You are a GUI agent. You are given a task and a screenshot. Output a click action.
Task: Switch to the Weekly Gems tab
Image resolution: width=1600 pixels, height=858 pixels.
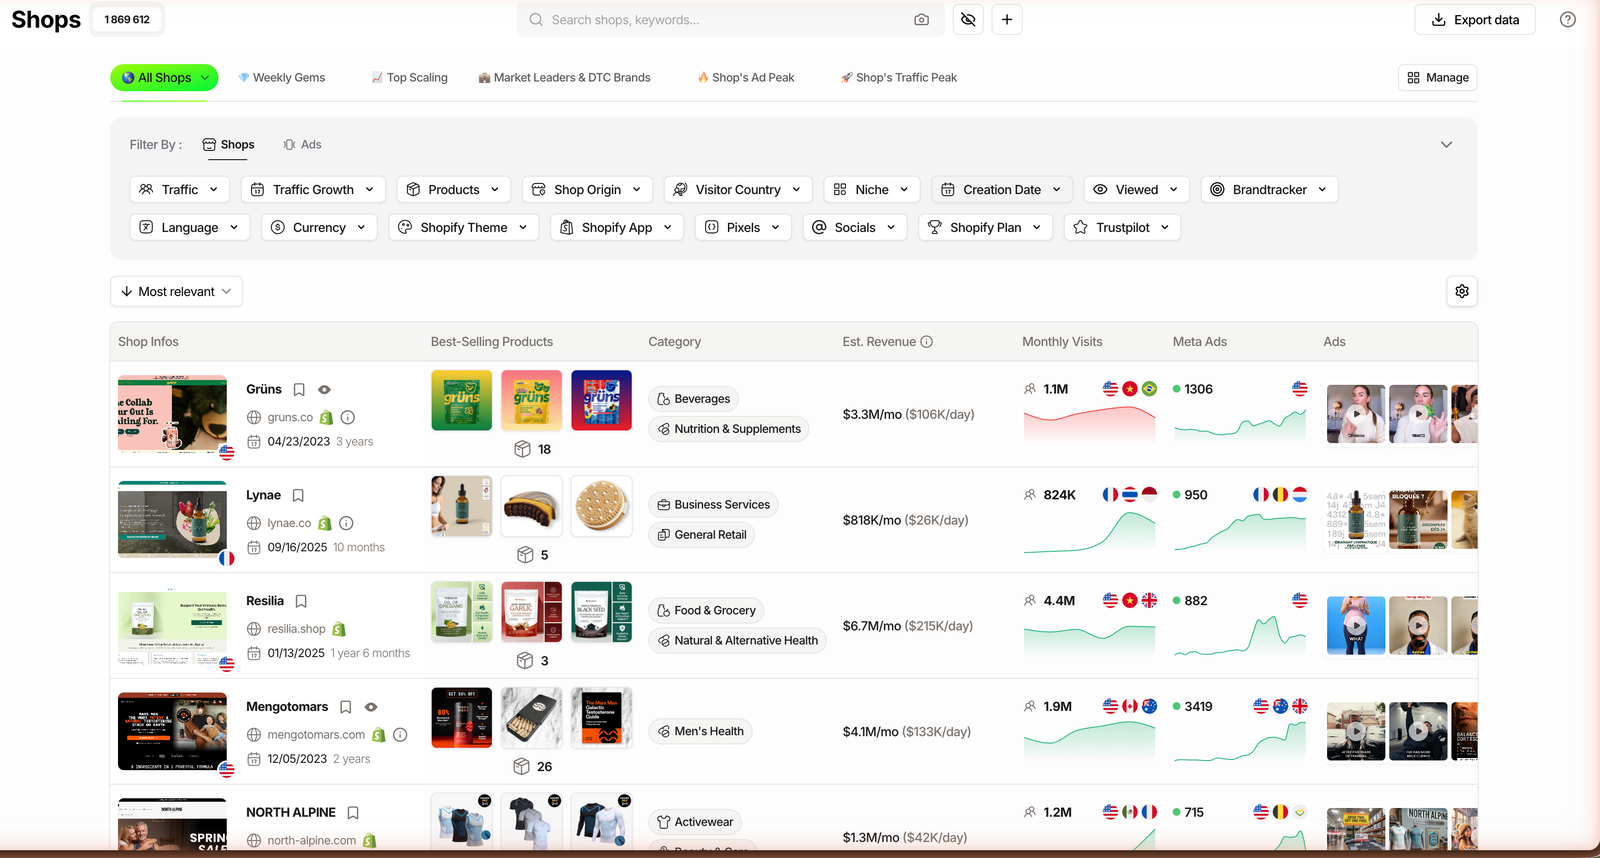(282, 78)
